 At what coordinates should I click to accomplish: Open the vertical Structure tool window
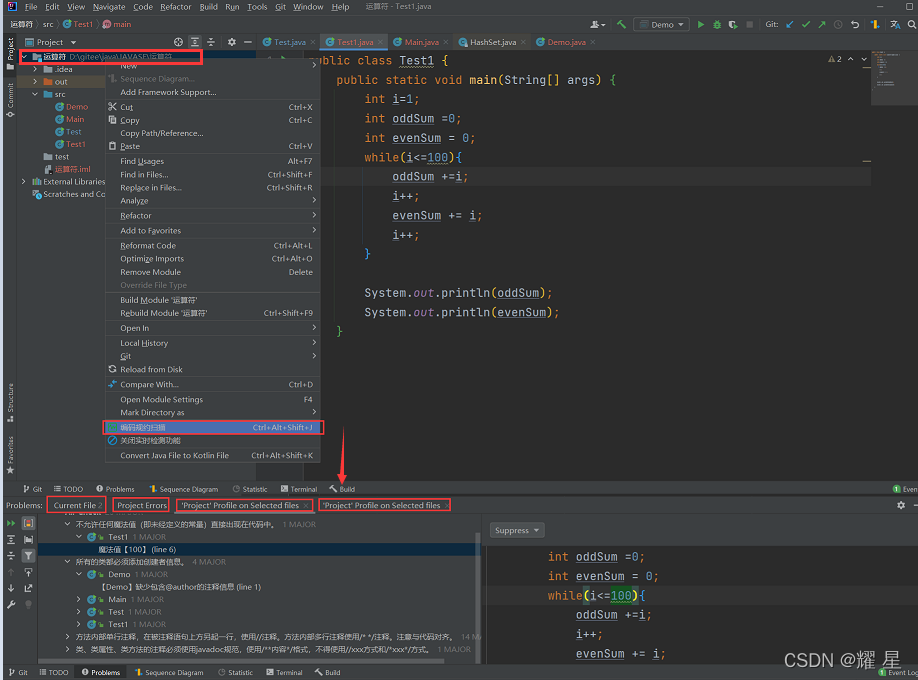(10, 403)
